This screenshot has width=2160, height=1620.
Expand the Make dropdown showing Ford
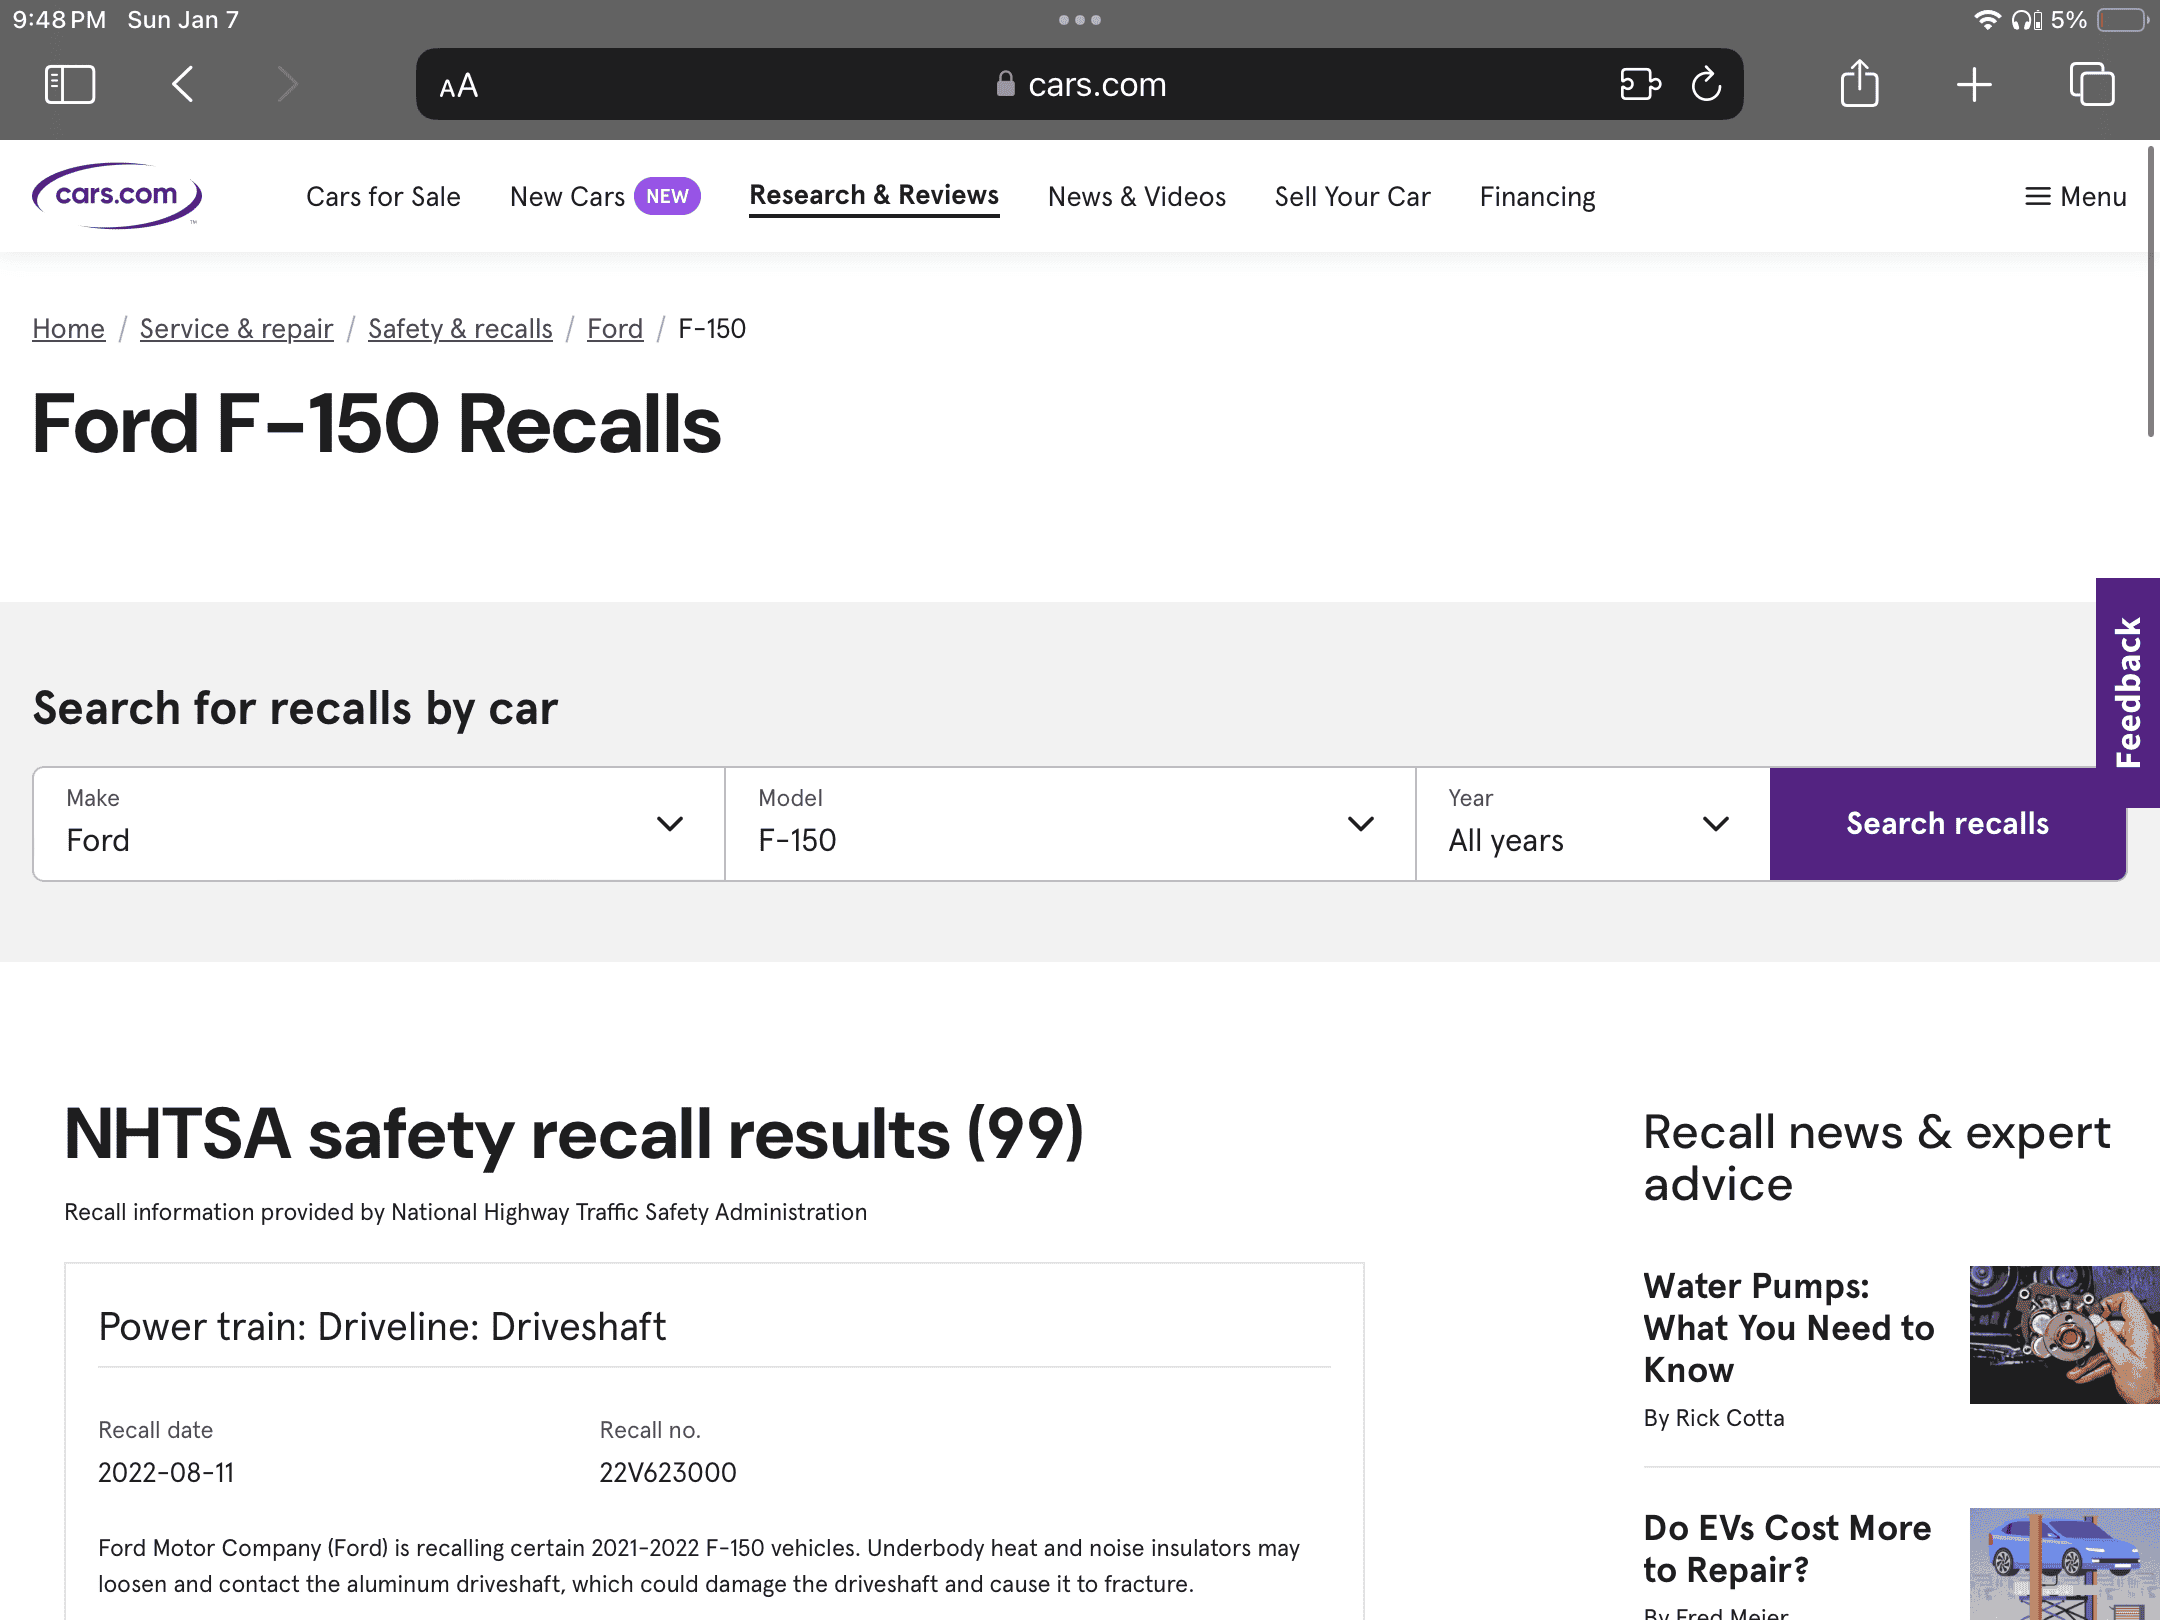379,824
